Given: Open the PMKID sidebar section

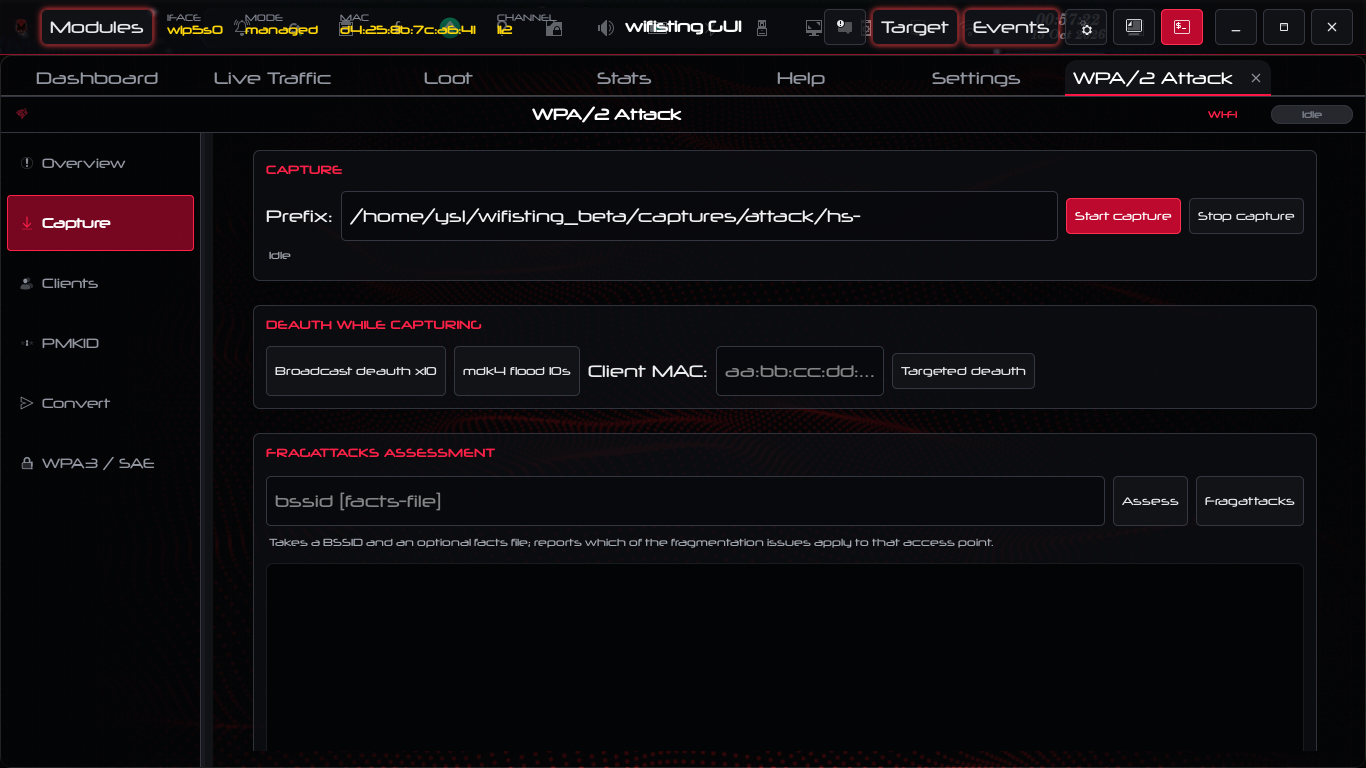Looking at the screenshot, I should (100, 343).
